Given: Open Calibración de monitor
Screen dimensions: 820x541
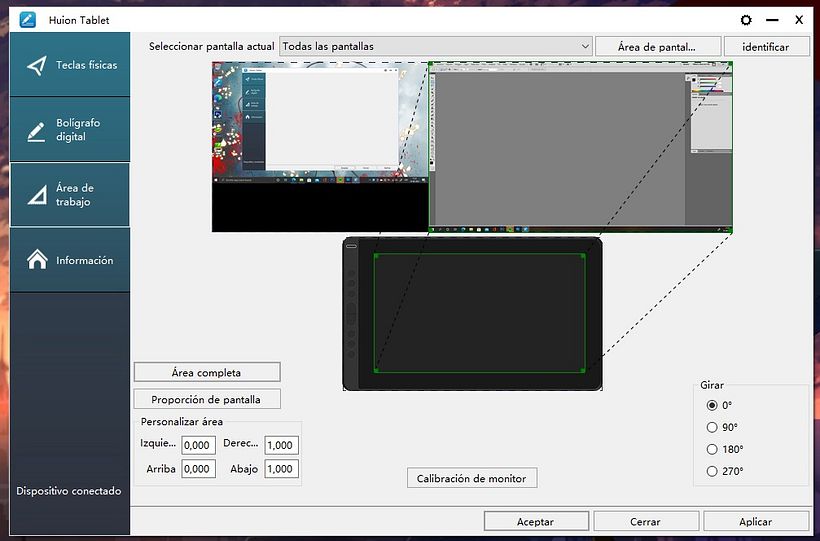Looking at the screenshot, I should pos(472,478).
